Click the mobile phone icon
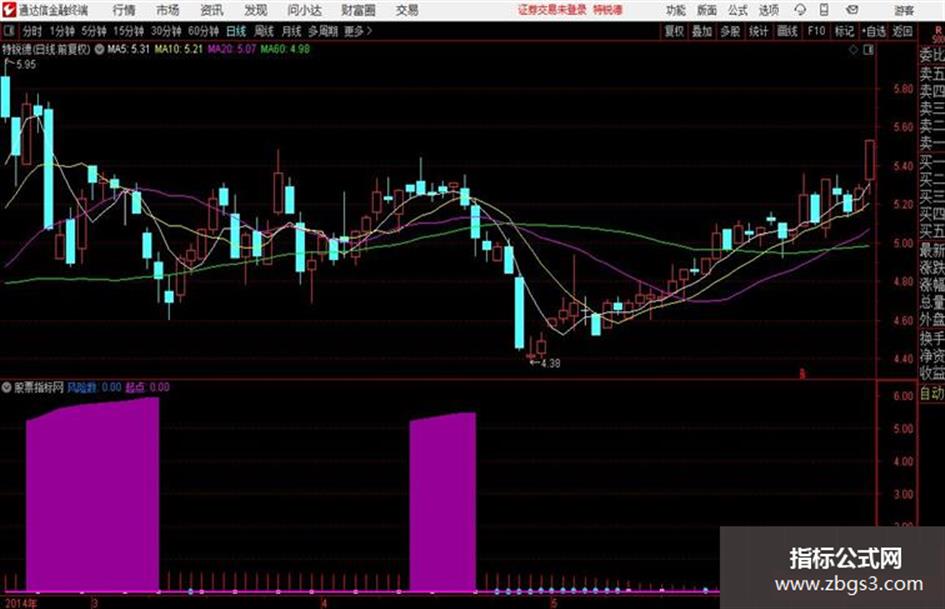The height and width of the screenshot is (609, 945). click(x=824, y=10)
